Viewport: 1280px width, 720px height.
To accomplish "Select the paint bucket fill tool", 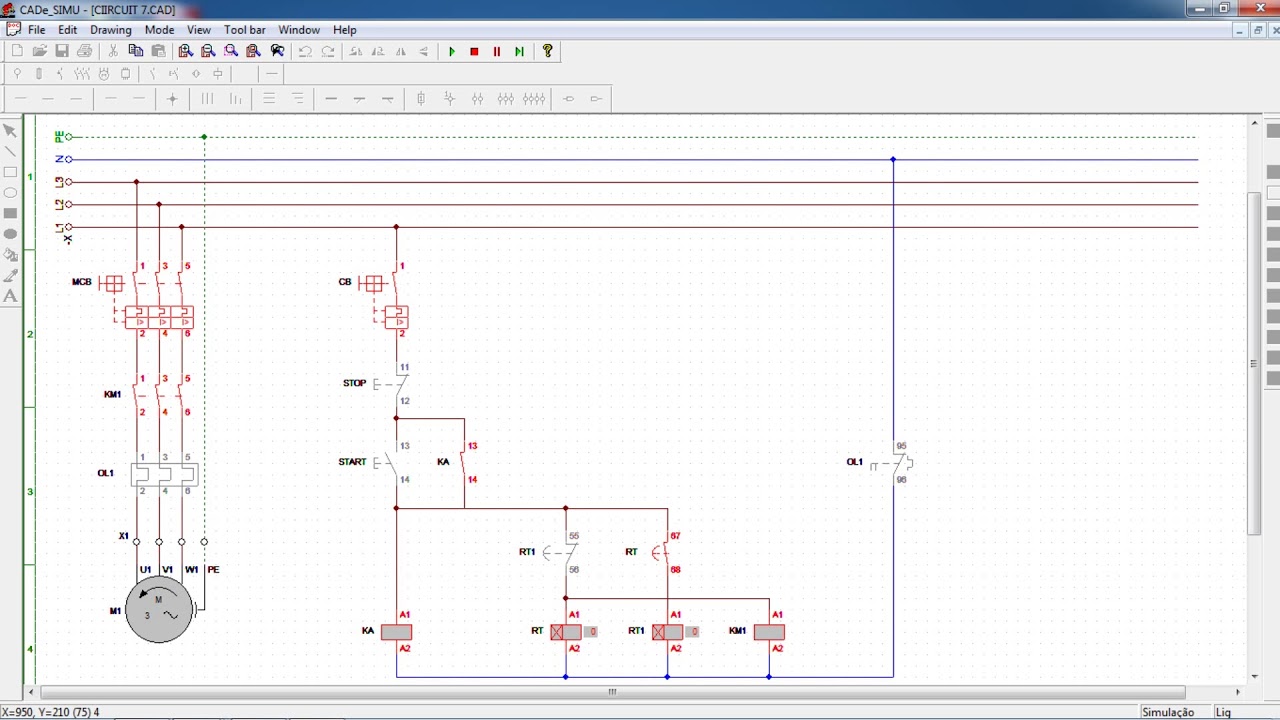I will click(x=11, y=255).
